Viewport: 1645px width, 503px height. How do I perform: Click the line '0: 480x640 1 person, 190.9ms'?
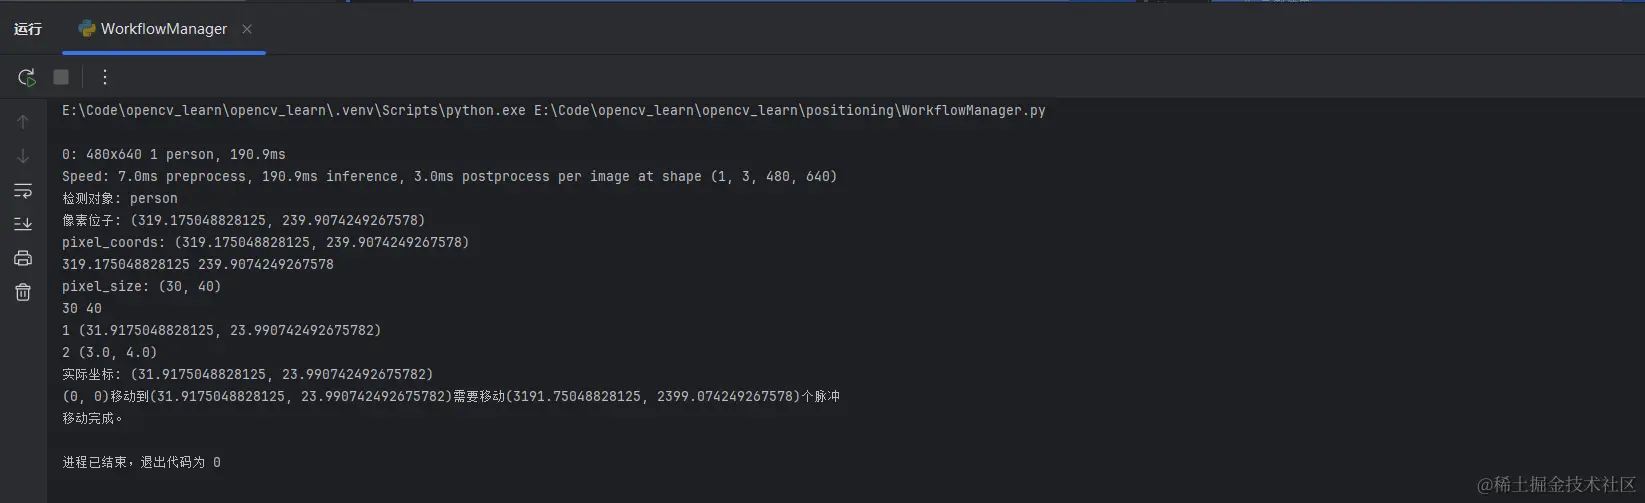174,154
